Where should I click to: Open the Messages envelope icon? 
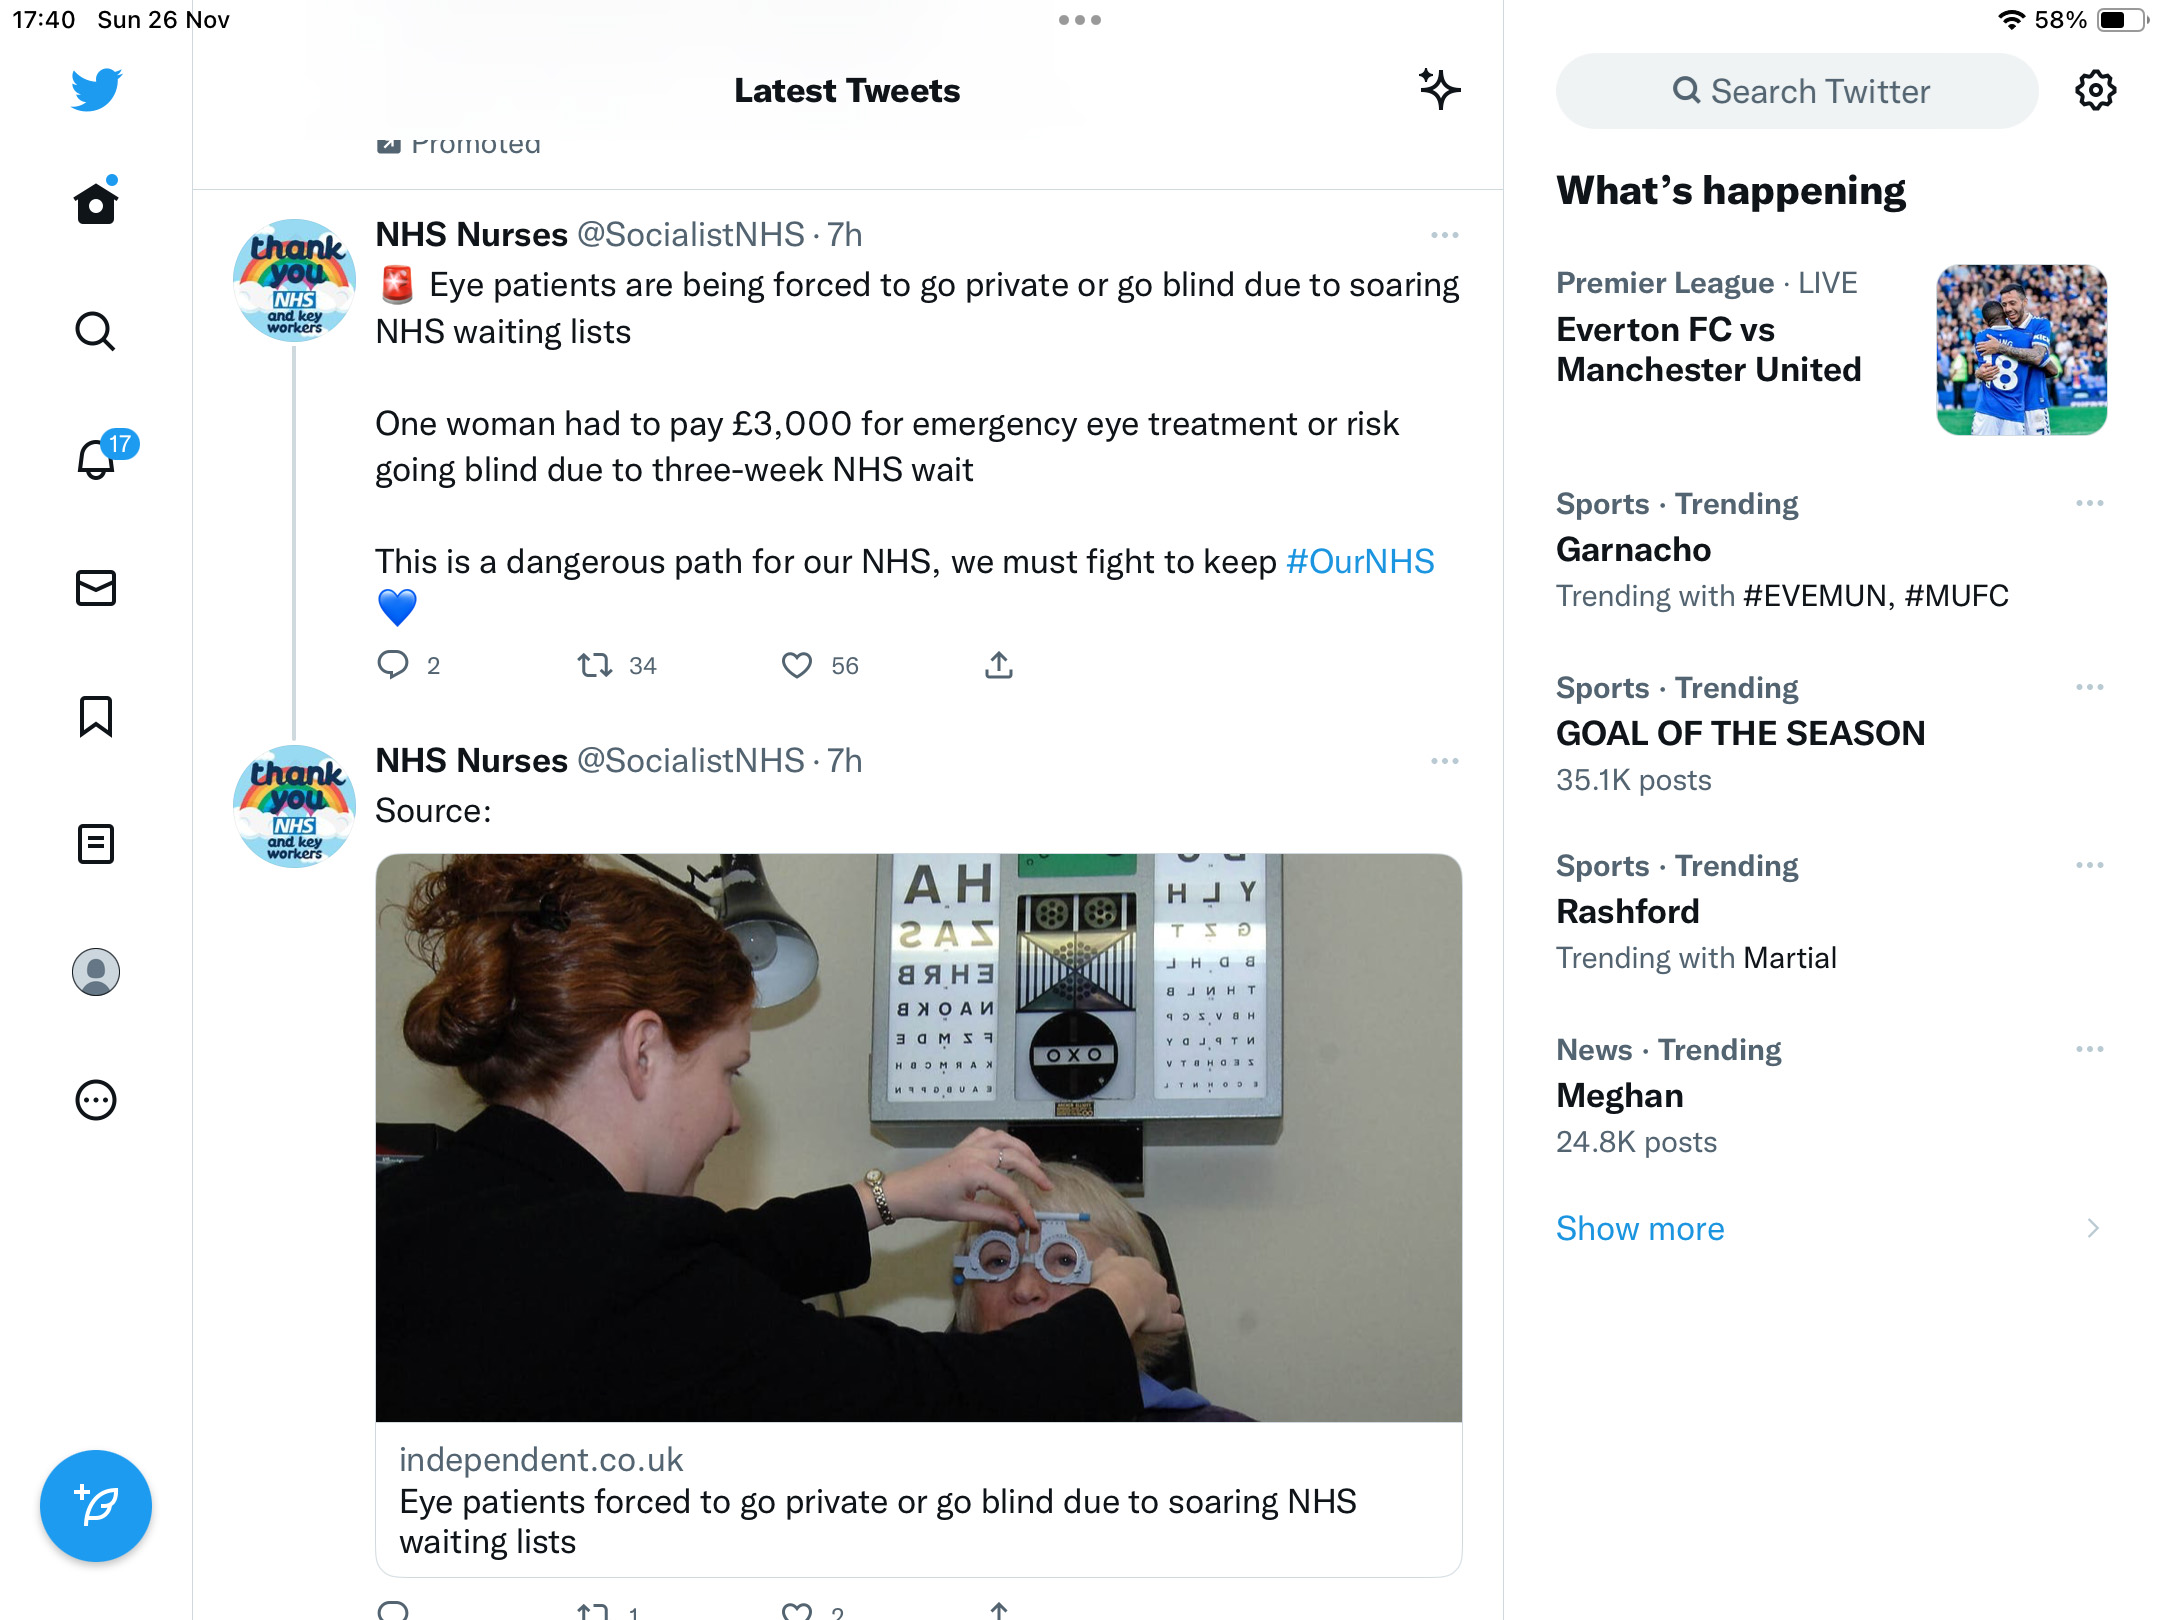click(96, 588)
